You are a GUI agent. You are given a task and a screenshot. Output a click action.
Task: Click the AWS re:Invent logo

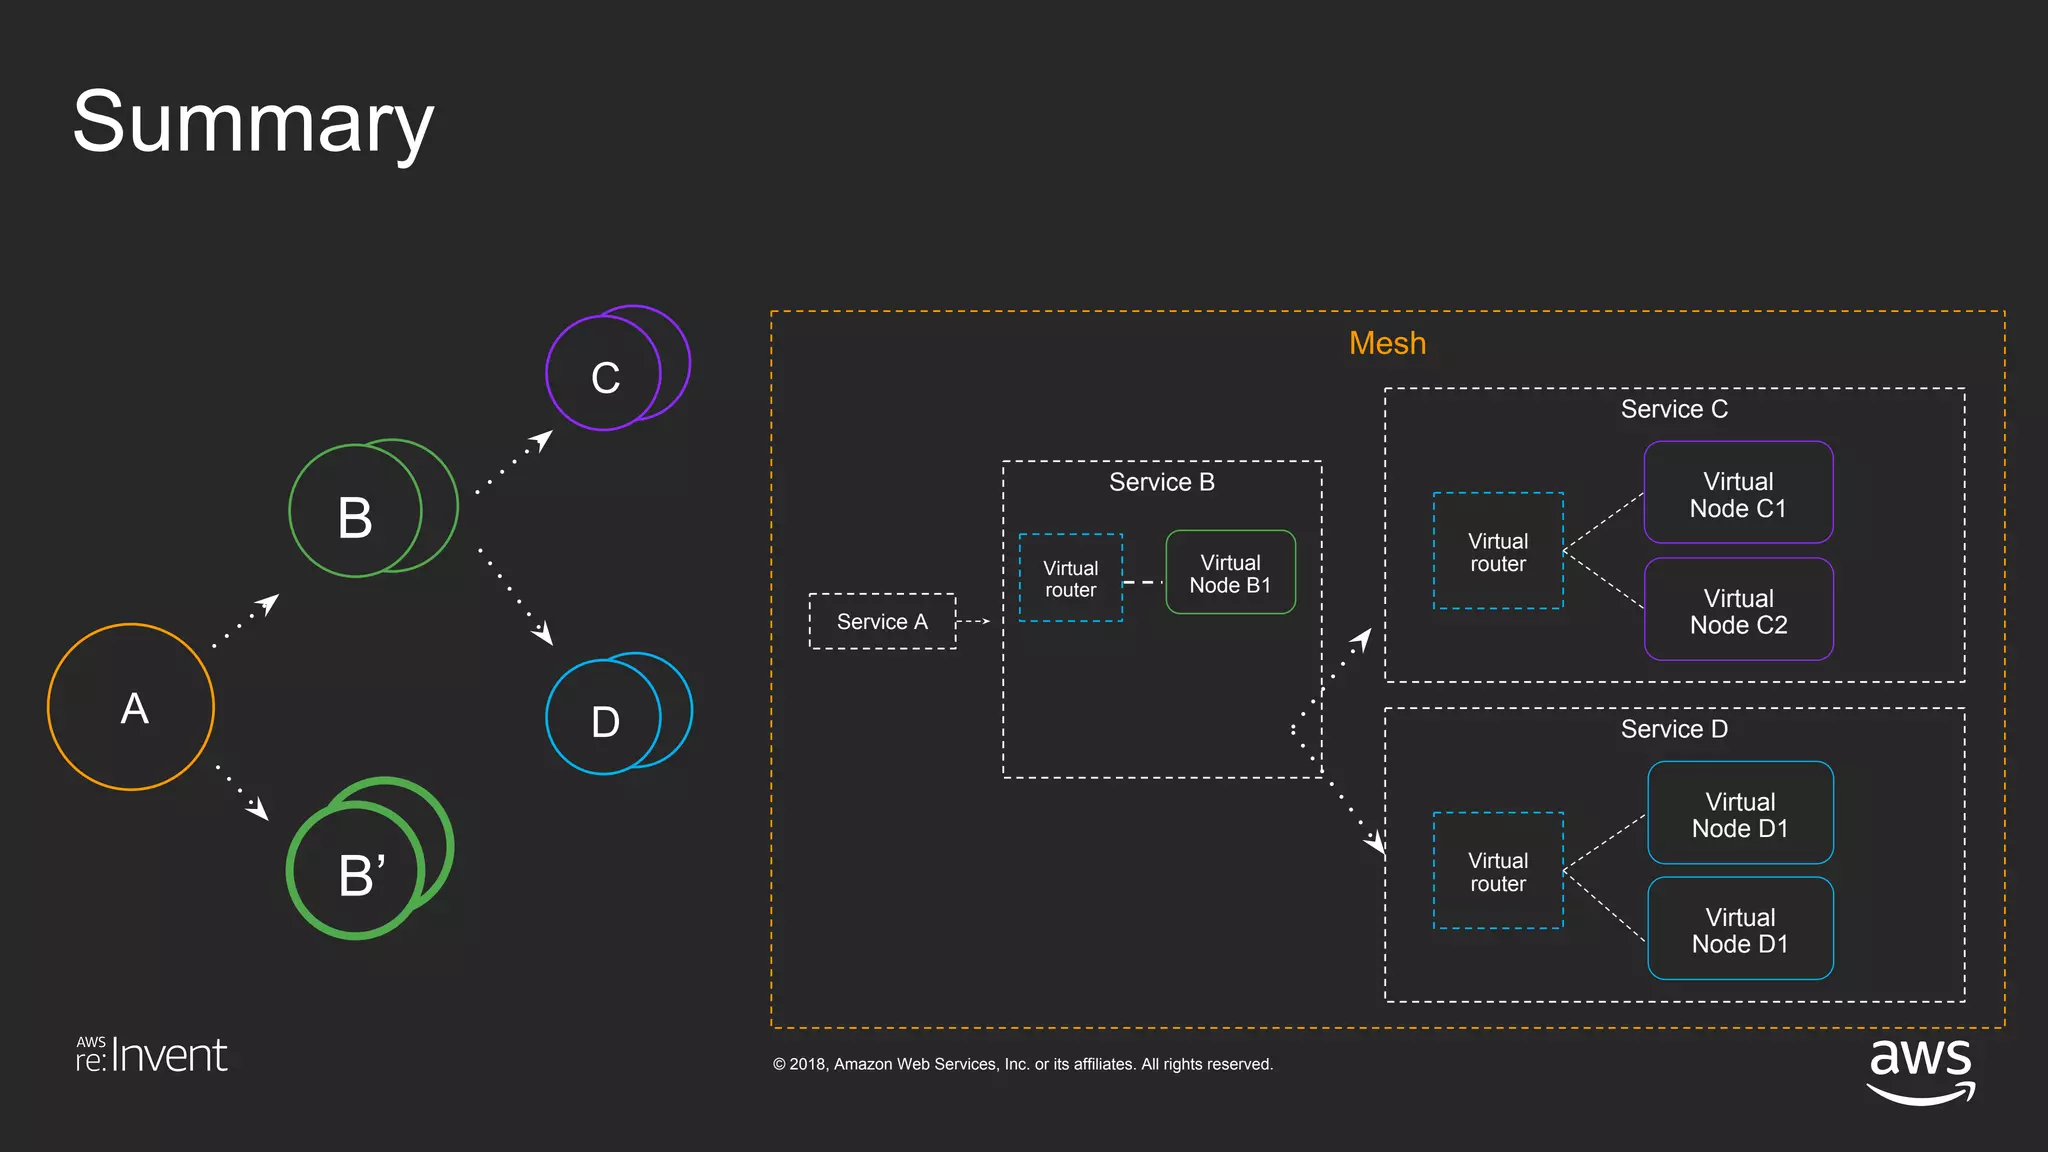pos(152,1055)
